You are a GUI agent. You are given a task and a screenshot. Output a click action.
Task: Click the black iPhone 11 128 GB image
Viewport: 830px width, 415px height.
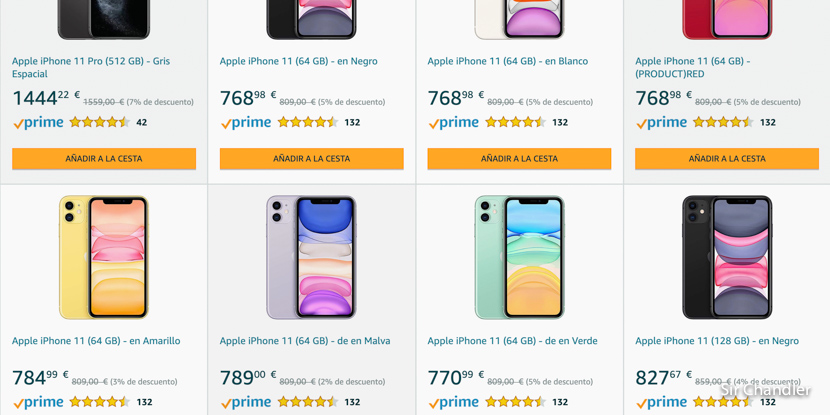(727, 257)
